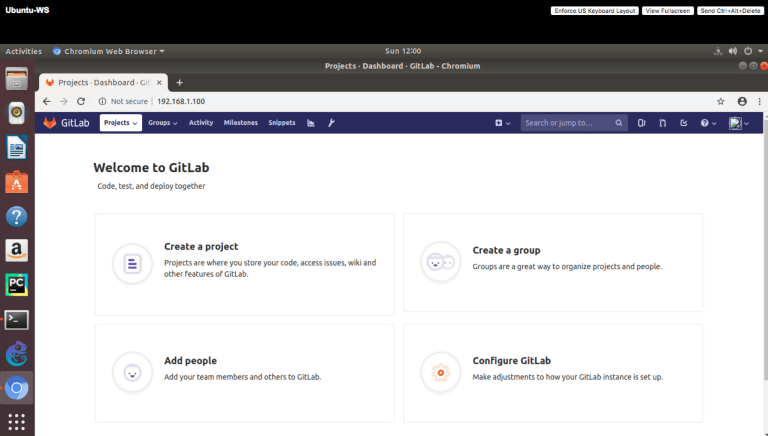Image resolution: width=768 pixels, height=436 pixels.
Task: Go back with the browser back arrow
Action: coord(47,101)
